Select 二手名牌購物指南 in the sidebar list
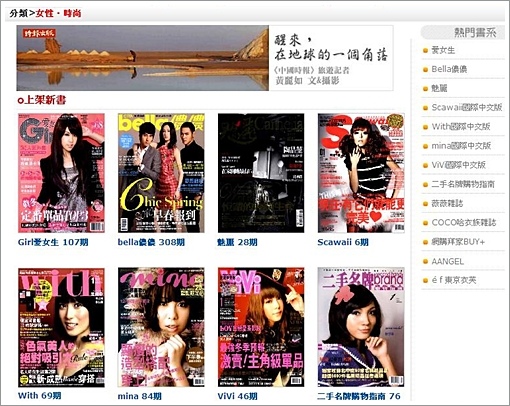This screenshot has height=406, width=510. (x=463, y=184)
